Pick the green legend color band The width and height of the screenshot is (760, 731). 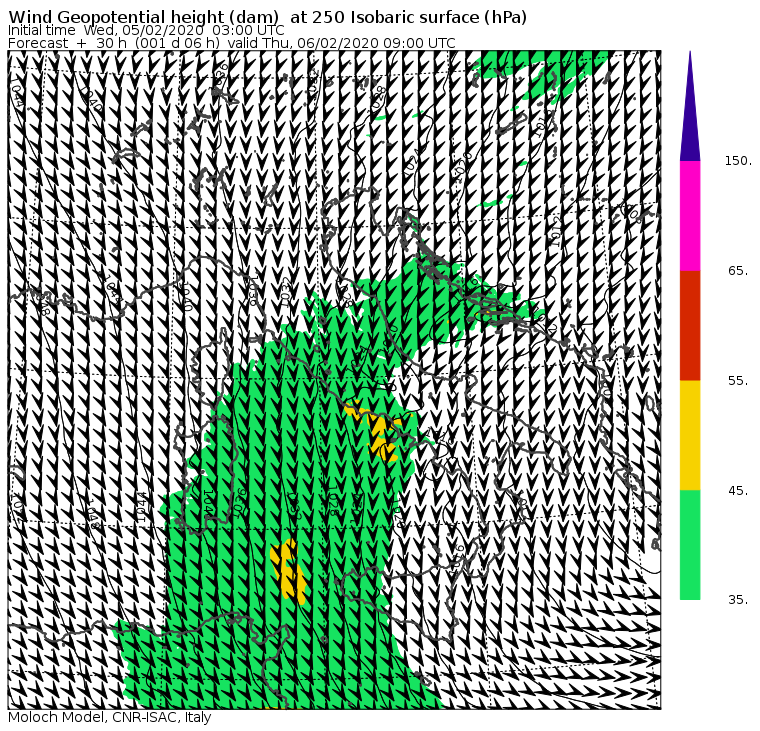690,545
